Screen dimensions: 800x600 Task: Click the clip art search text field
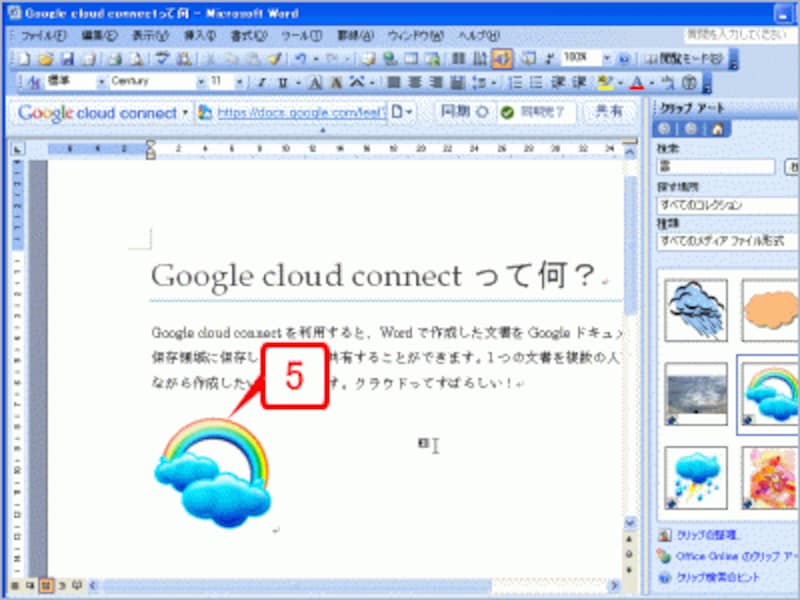716,167
